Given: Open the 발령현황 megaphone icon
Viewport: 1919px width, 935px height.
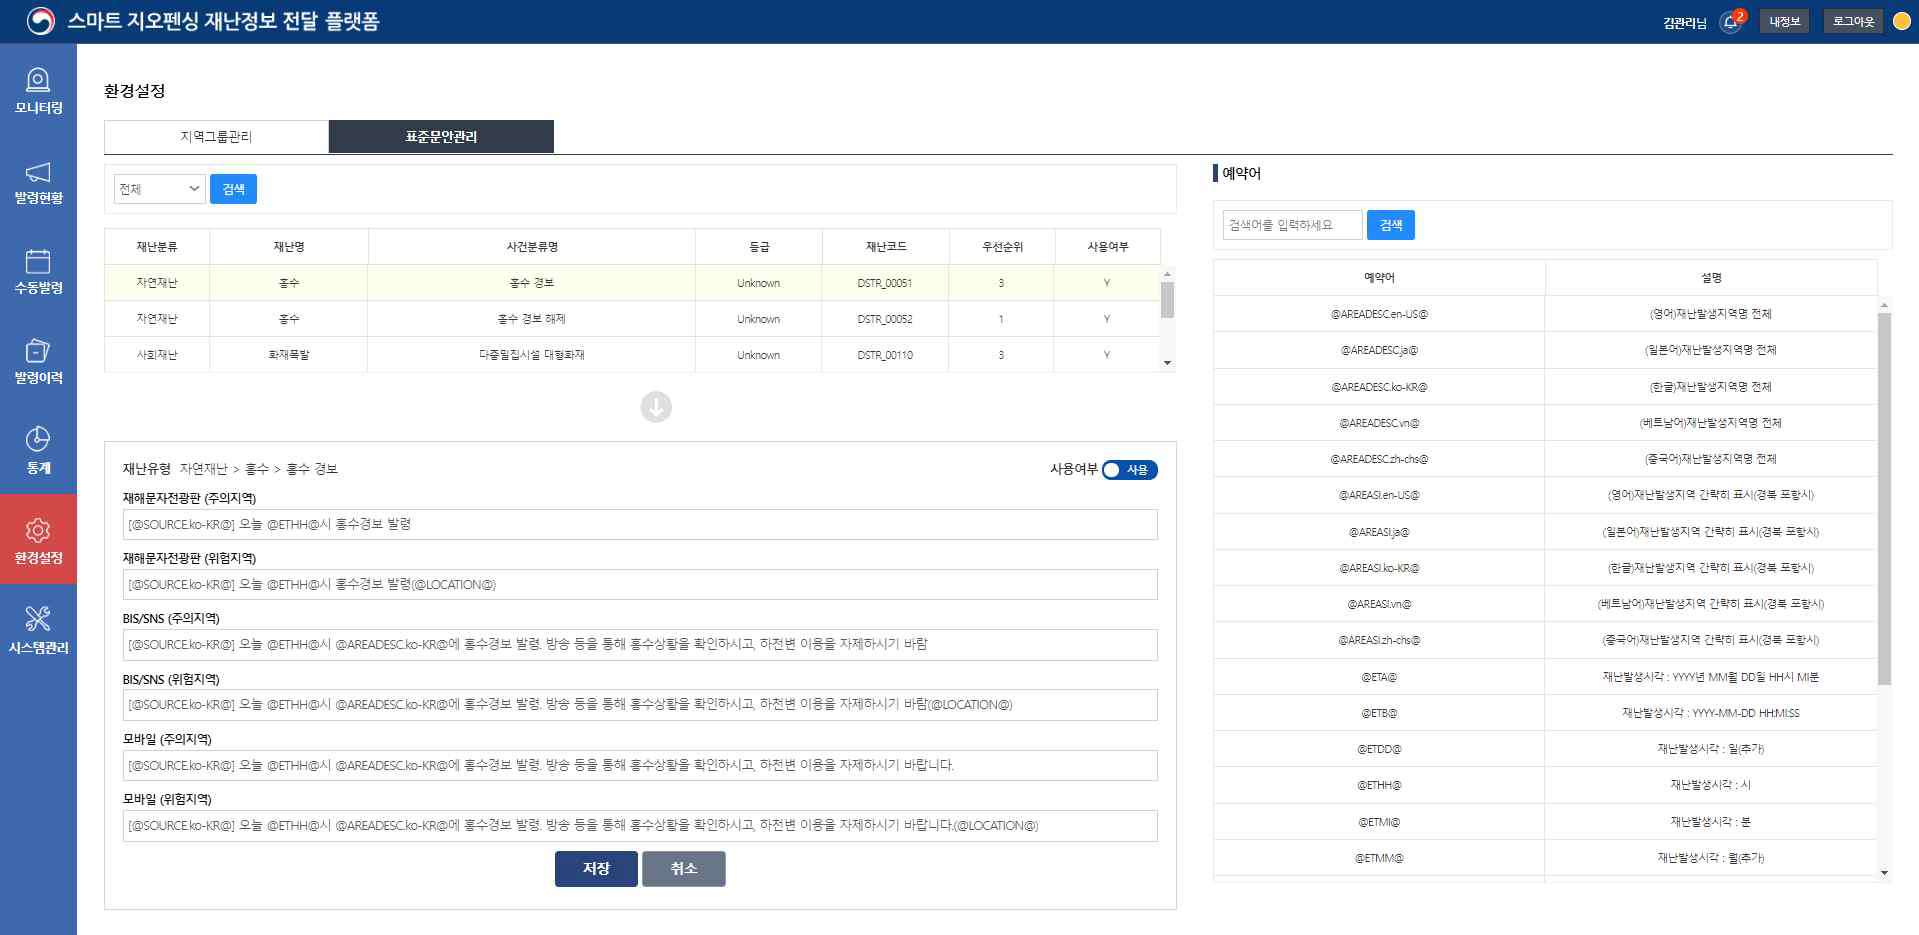Looking at the screenshot, I should [38, 171].
